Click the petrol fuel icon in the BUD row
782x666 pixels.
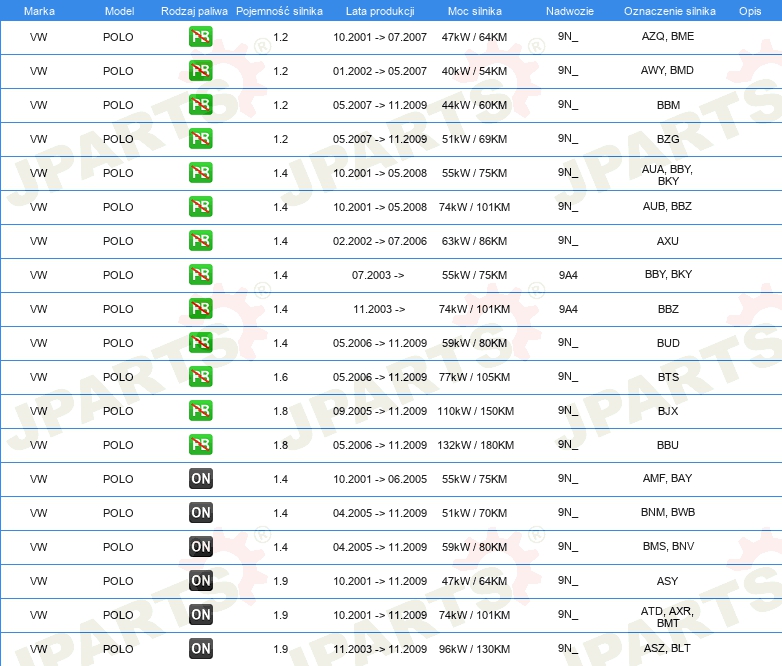pyautogui.click(x=200, y=343)
